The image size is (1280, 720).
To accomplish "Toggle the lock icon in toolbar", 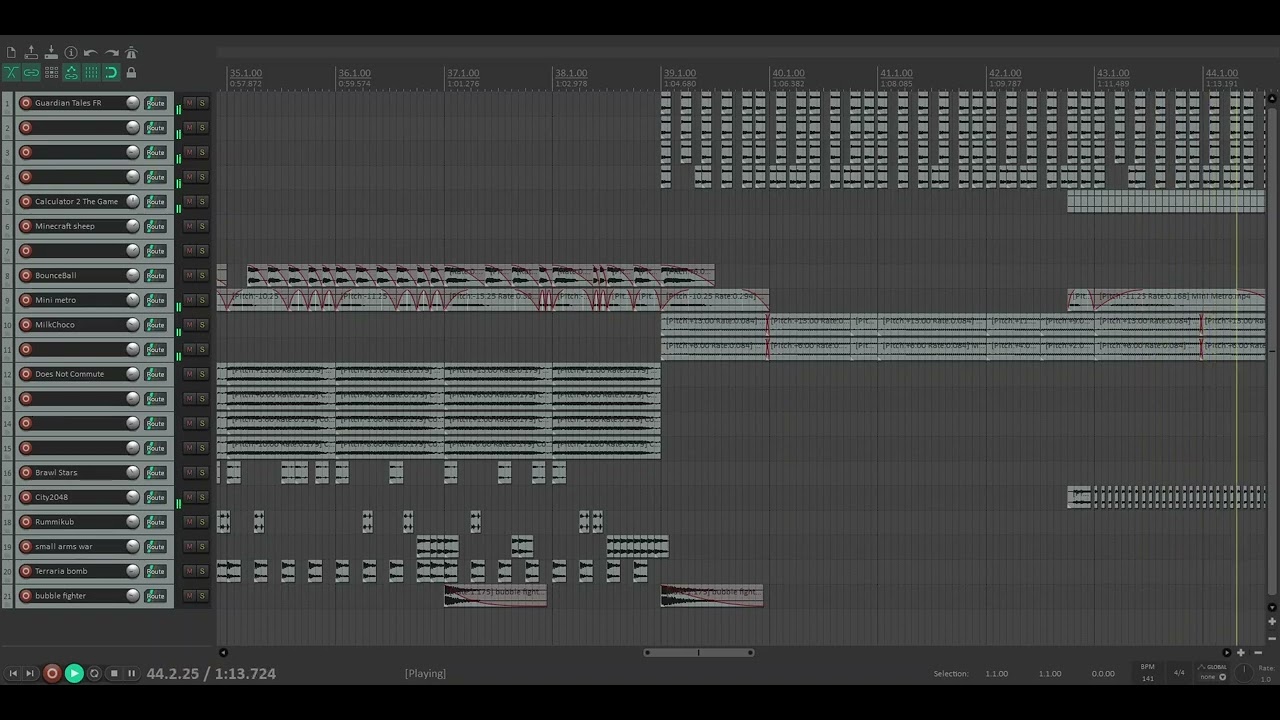I will (x=131, y=73).
